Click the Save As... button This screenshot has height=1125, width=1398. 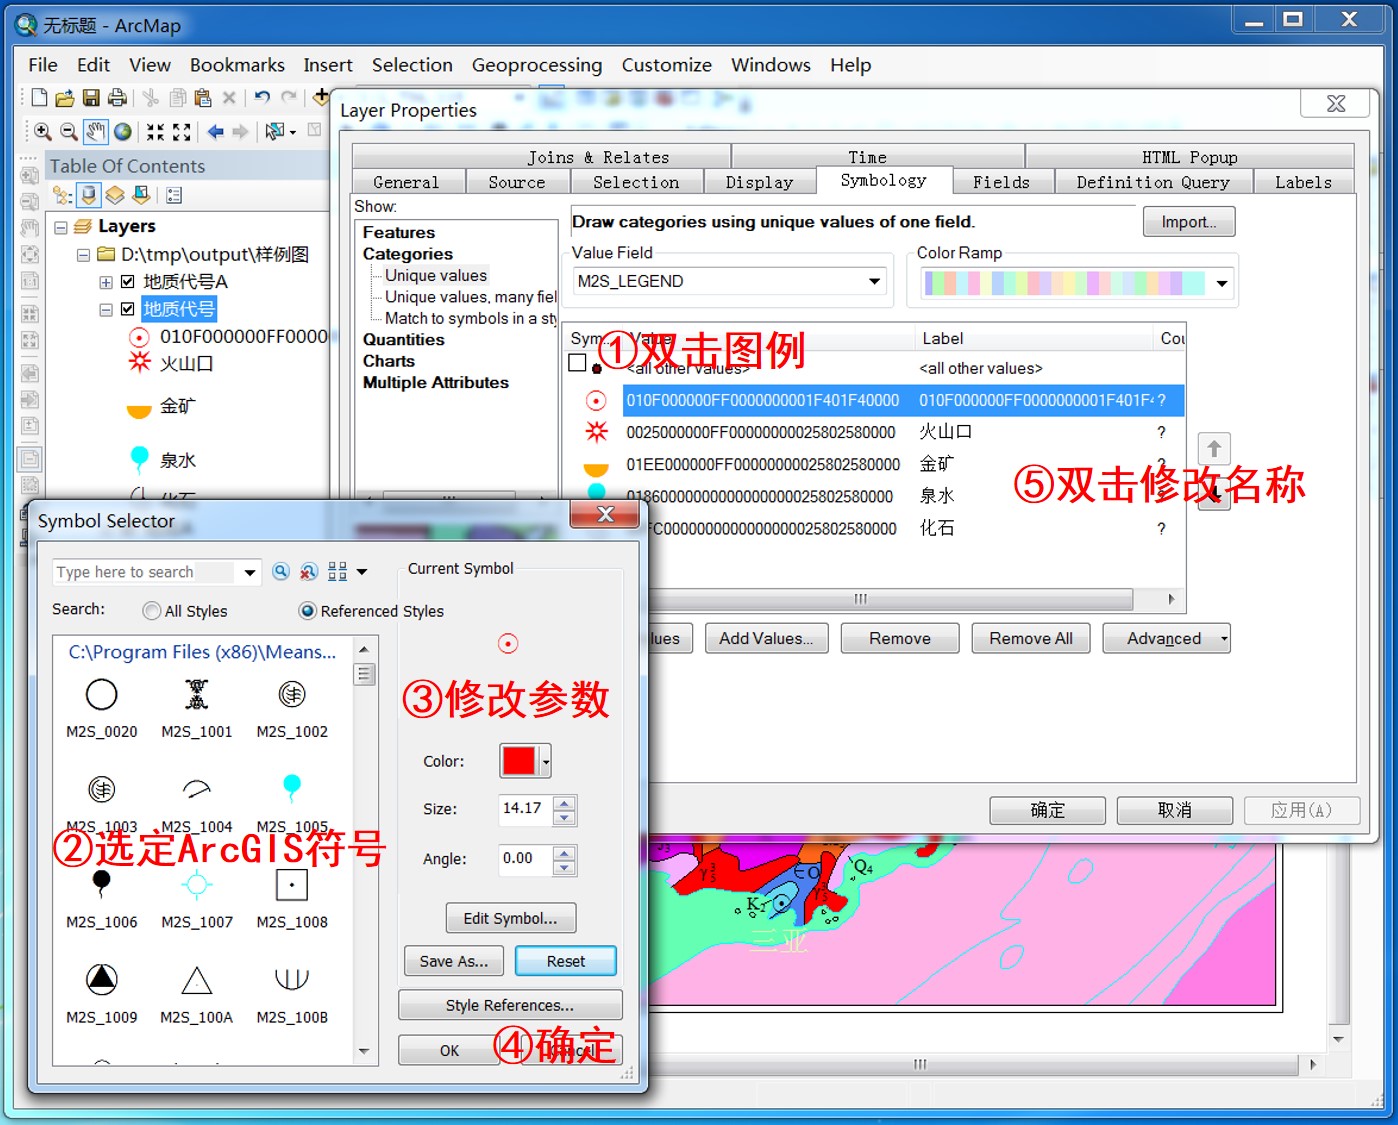pyautogui.click(x=454, y=961)
